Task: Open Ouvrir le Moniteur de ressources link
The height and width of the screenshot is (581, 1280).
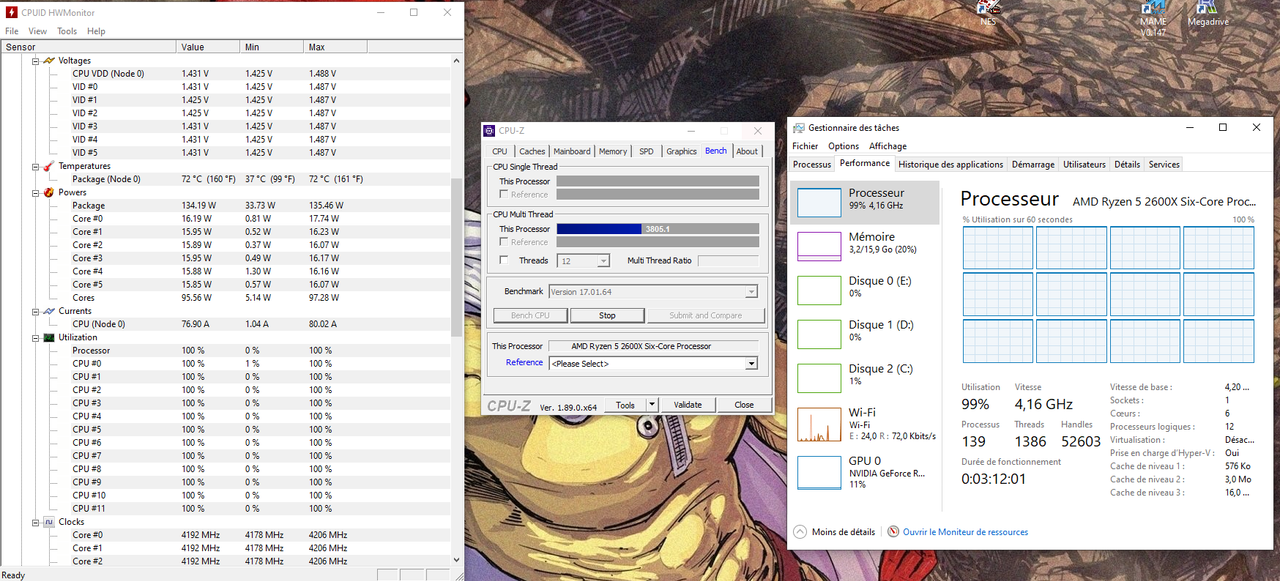Action: [x=965, y=532]
